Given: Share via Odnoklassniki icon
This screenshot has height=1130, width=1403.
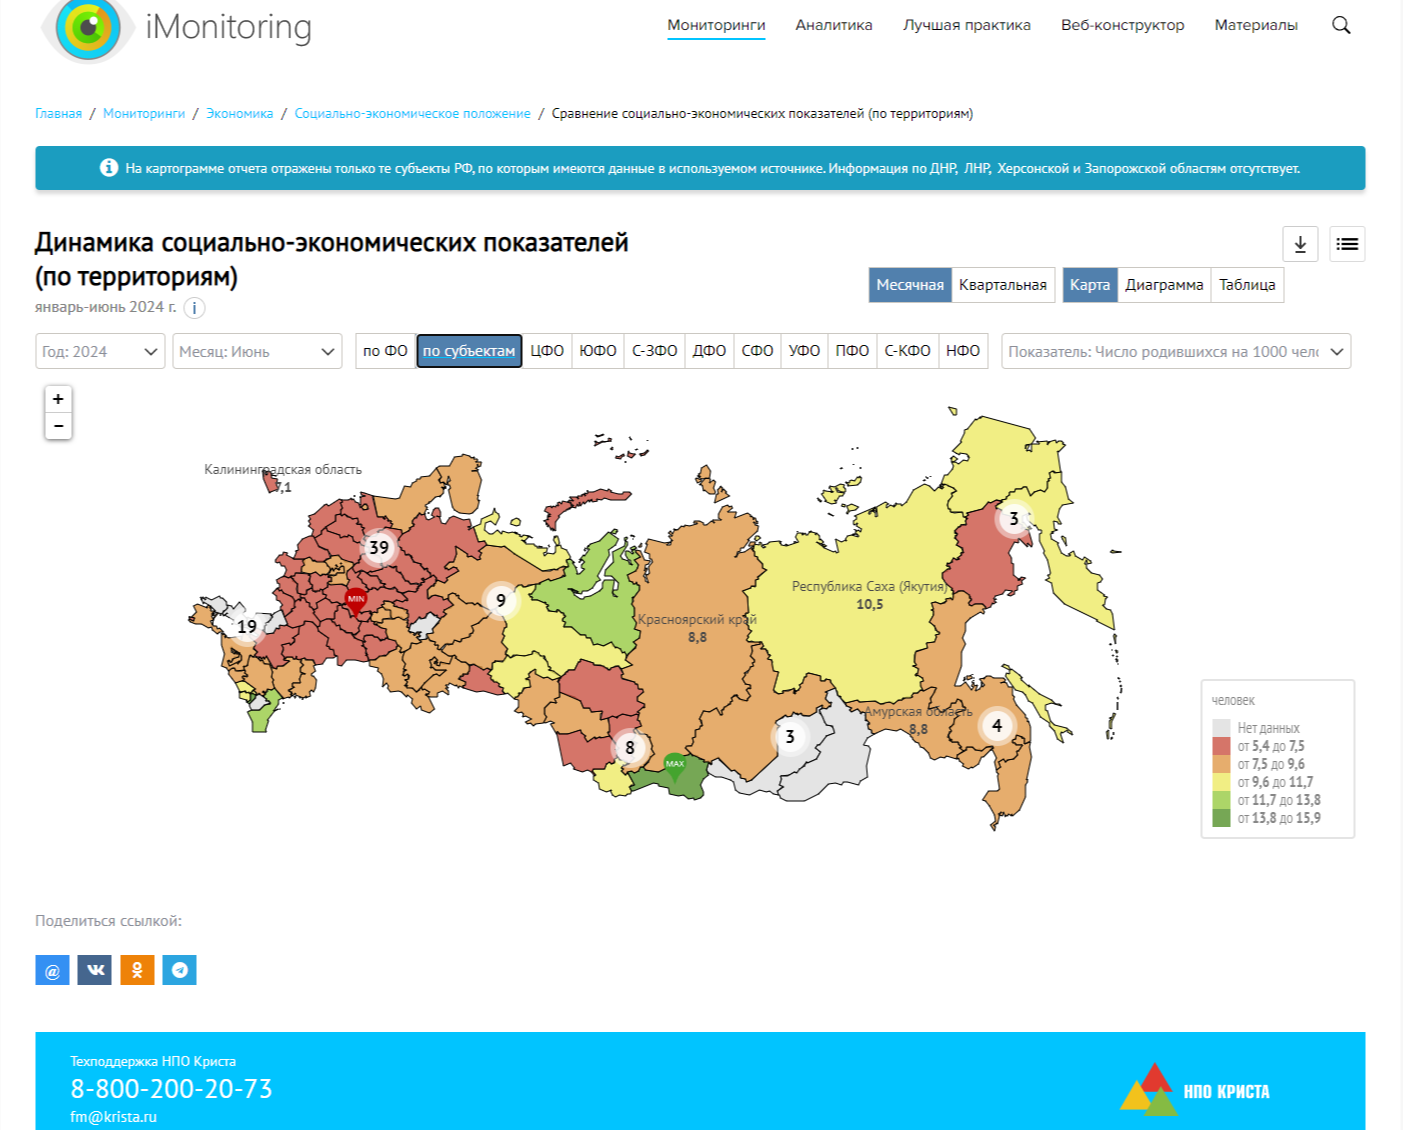Looking at the screenshot, I should pos(137,970).
